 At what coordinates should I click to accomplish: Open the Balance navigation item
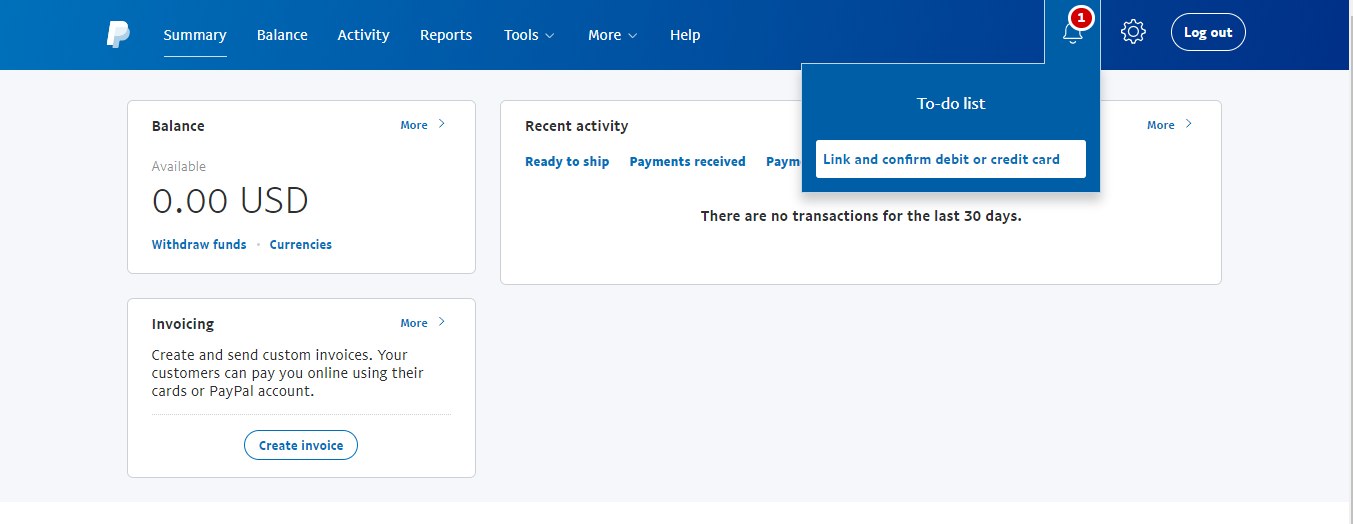click(x=282, y=35)
